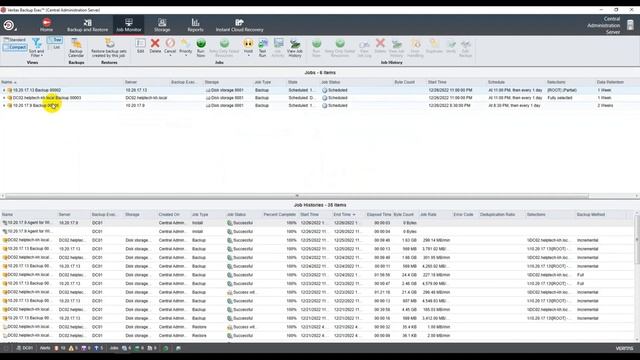This screenshot has height=360, width=640.
Task: Sort job histories by End Time column
Action: point(344,214)
